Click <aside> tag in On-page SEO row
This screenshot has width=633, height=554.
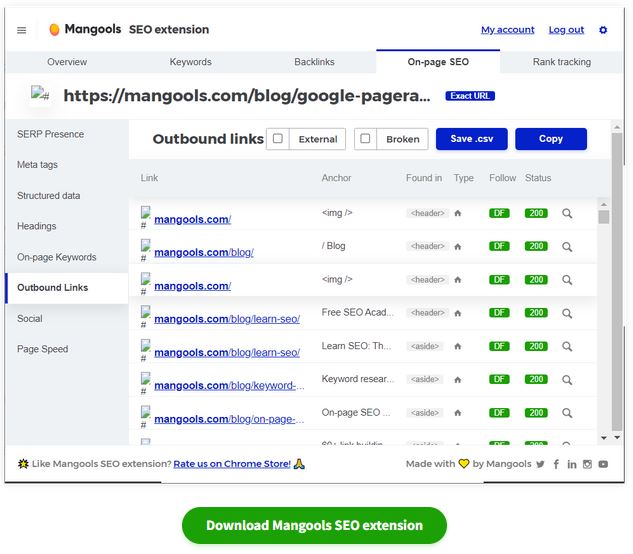pyautogui.click(x=425, y=413)
